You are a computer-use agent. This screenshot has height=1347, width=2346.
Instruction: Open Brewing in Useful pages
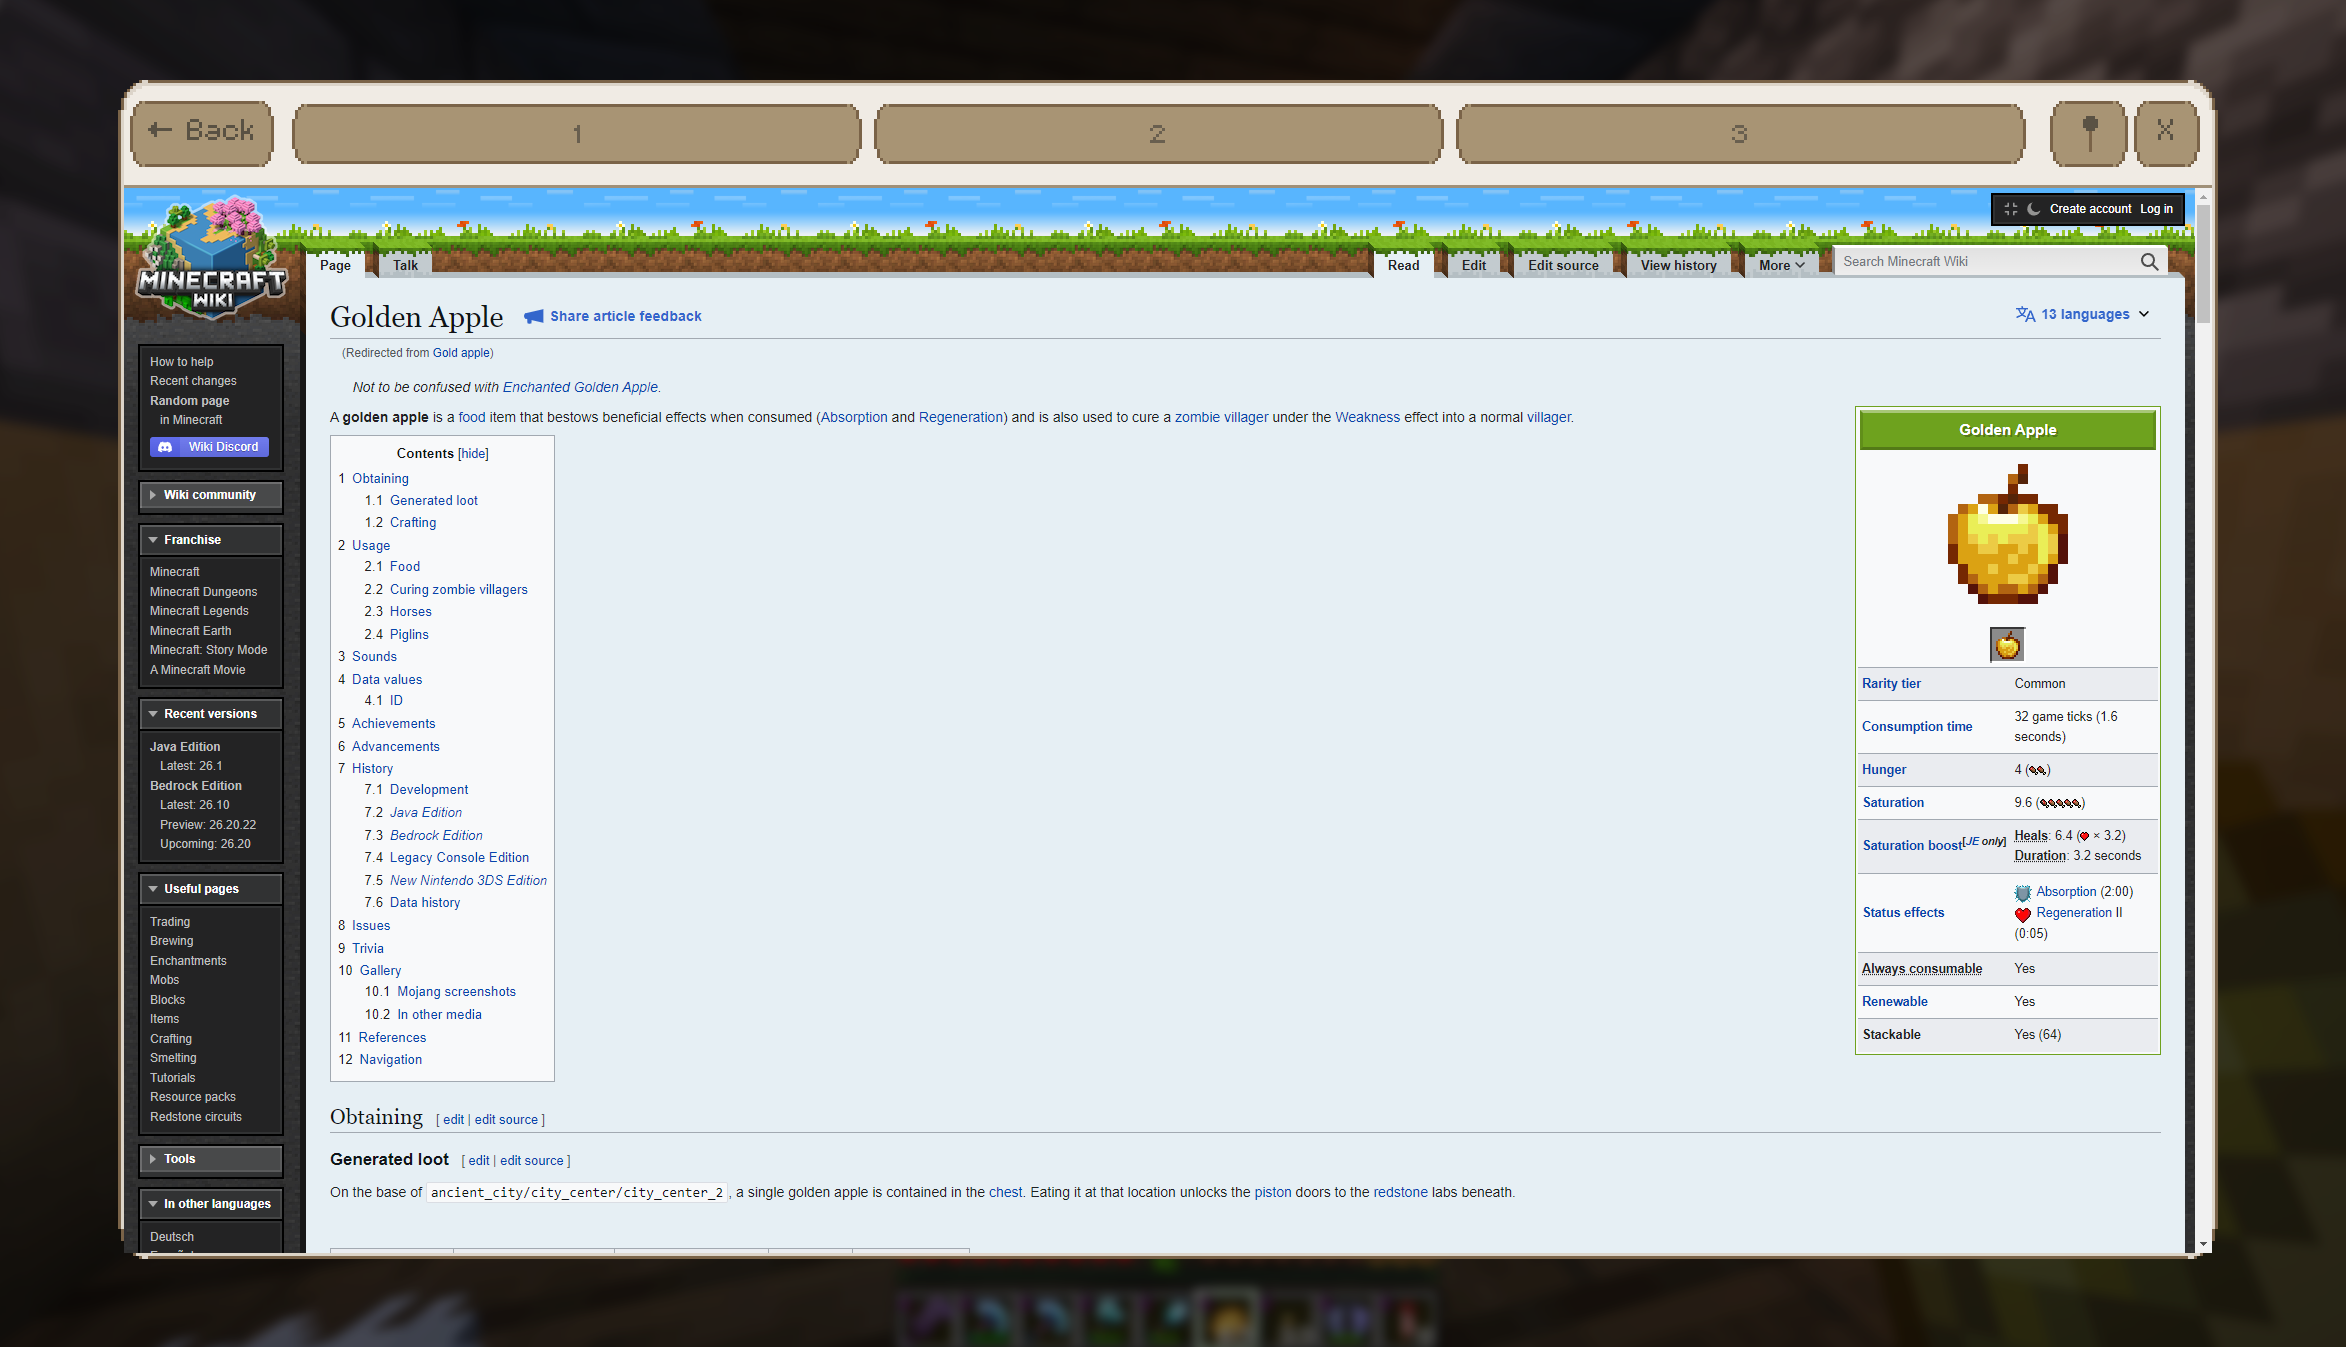[171, 941]
